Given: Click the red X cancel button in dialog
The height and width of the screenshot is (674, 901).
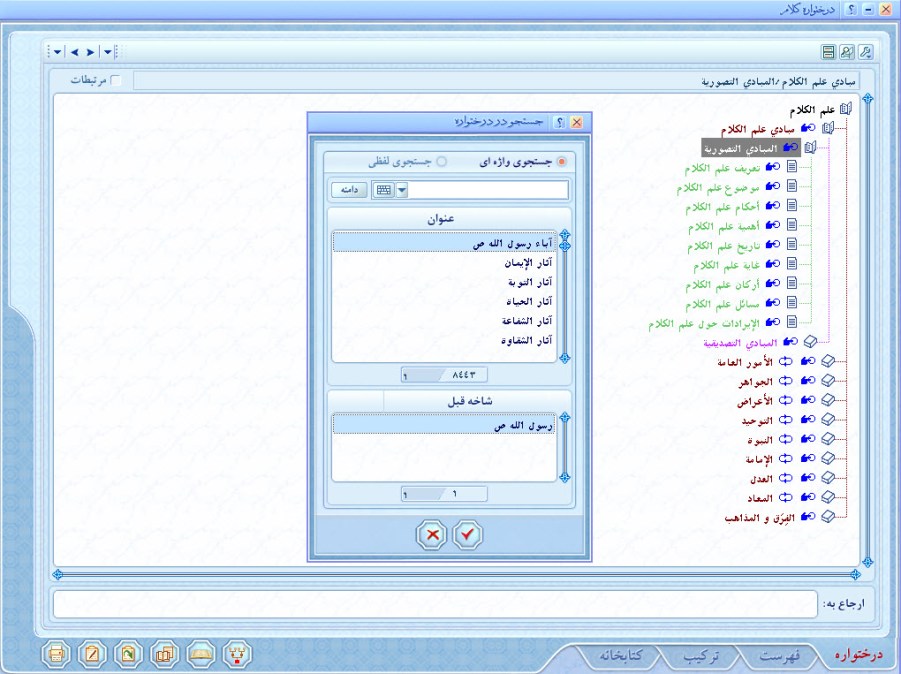Looking at the screenshot, I should pyautogui.click(x=432, y=535).
